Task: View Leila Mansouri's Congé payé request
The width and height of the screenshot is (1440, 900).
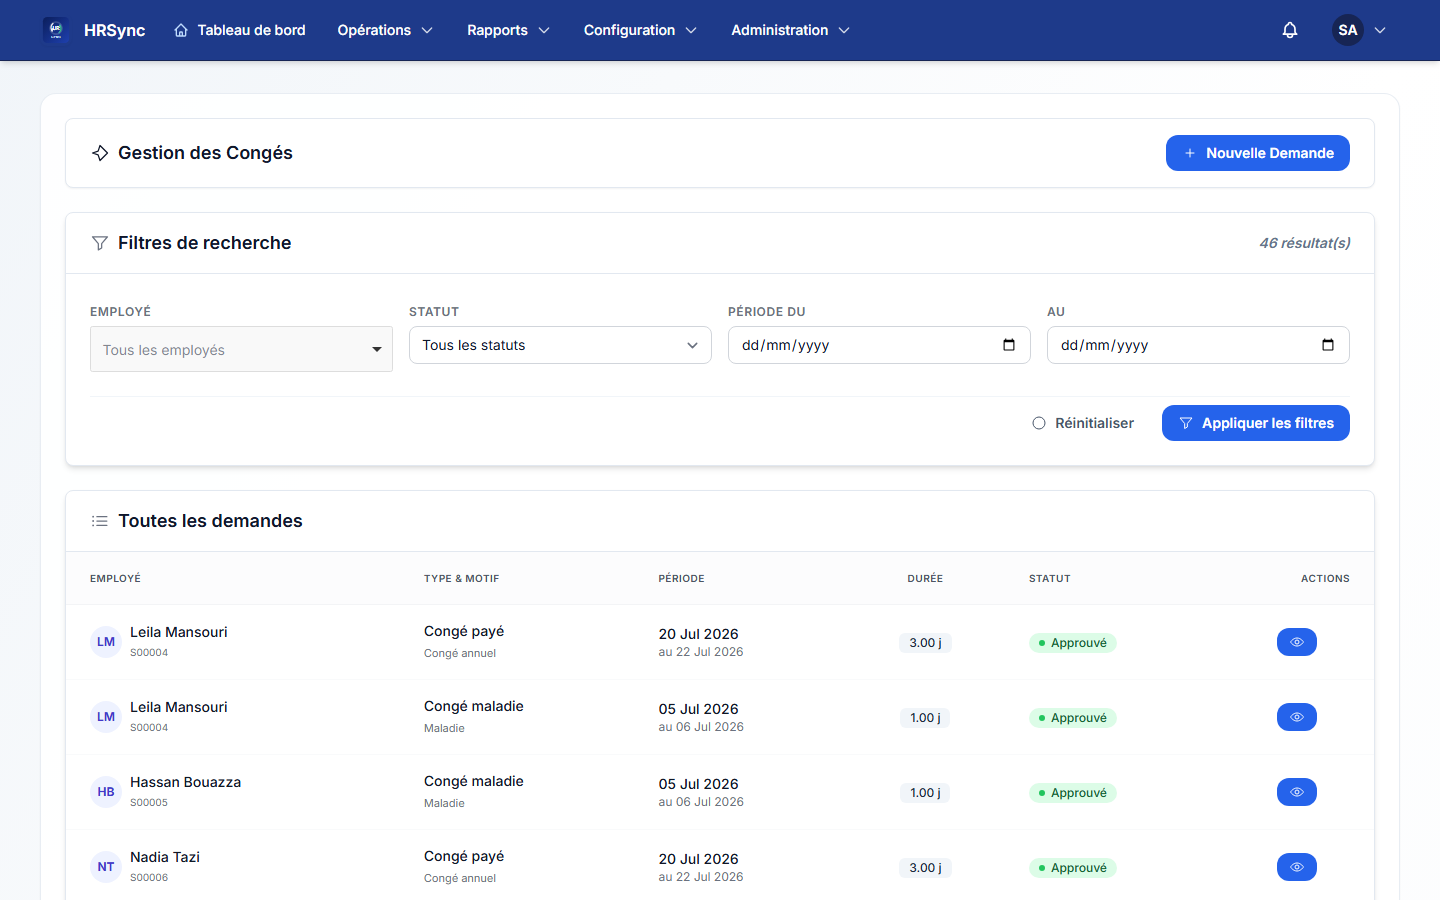Action: (x=1297, y=642)
